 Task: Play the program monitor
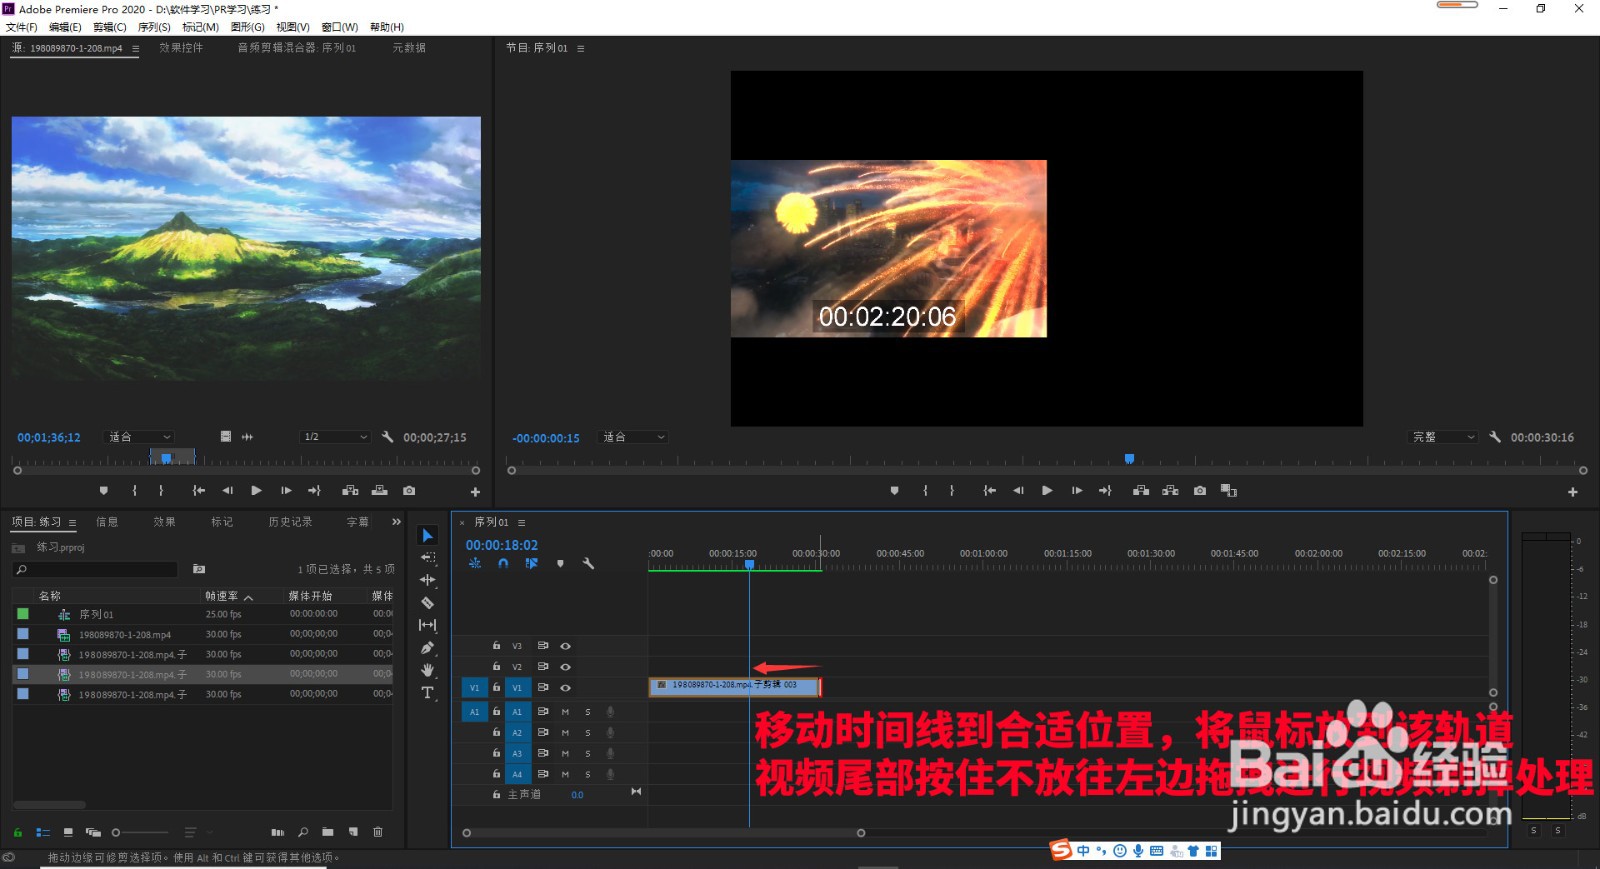pyautogui.click(x=1047, y=491)
